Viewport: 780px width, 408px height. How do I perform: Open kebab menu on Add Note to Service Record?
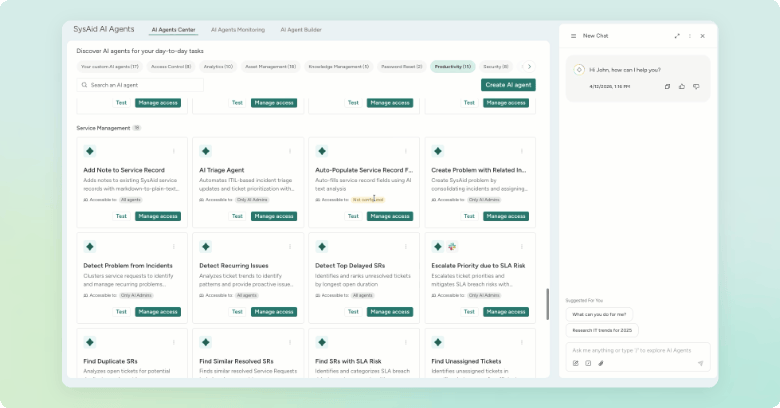click(x=174, y=151)
